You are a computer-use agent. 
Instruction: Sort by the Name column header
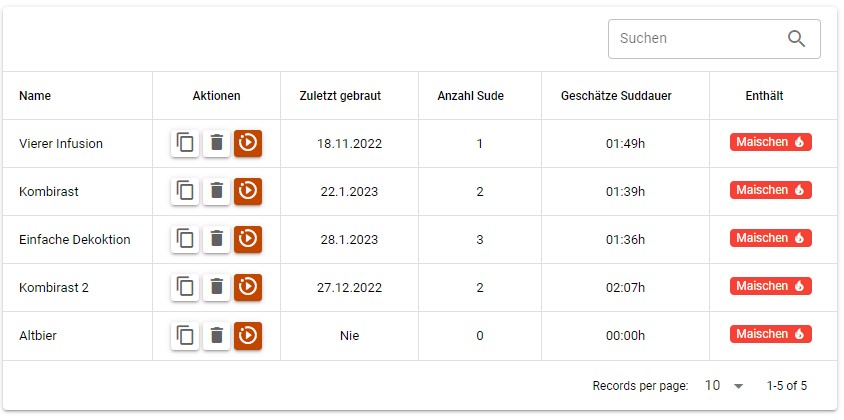click(35, 96)
